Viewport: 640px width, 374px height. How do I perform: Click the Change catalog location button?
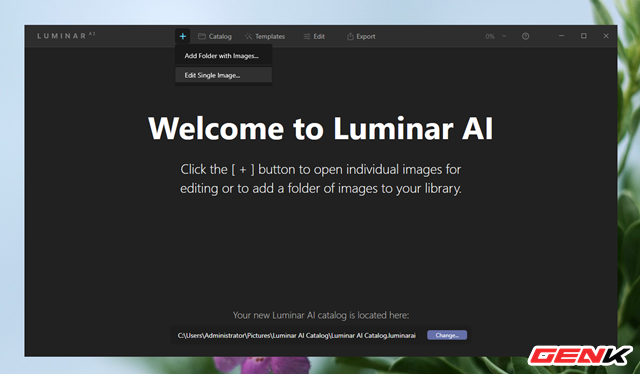[x=447, y=335]
